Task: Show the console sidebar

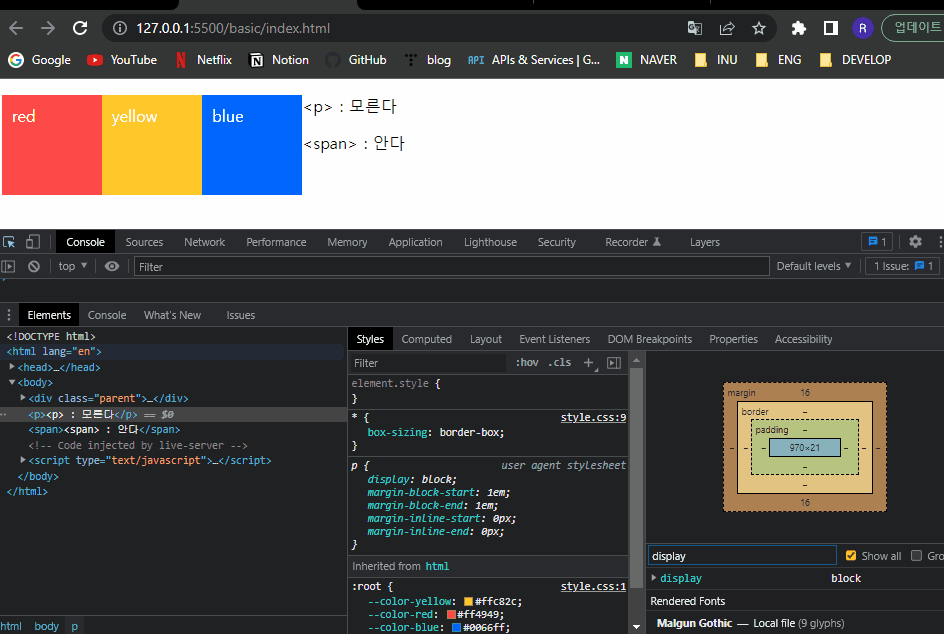Action: 8,266
